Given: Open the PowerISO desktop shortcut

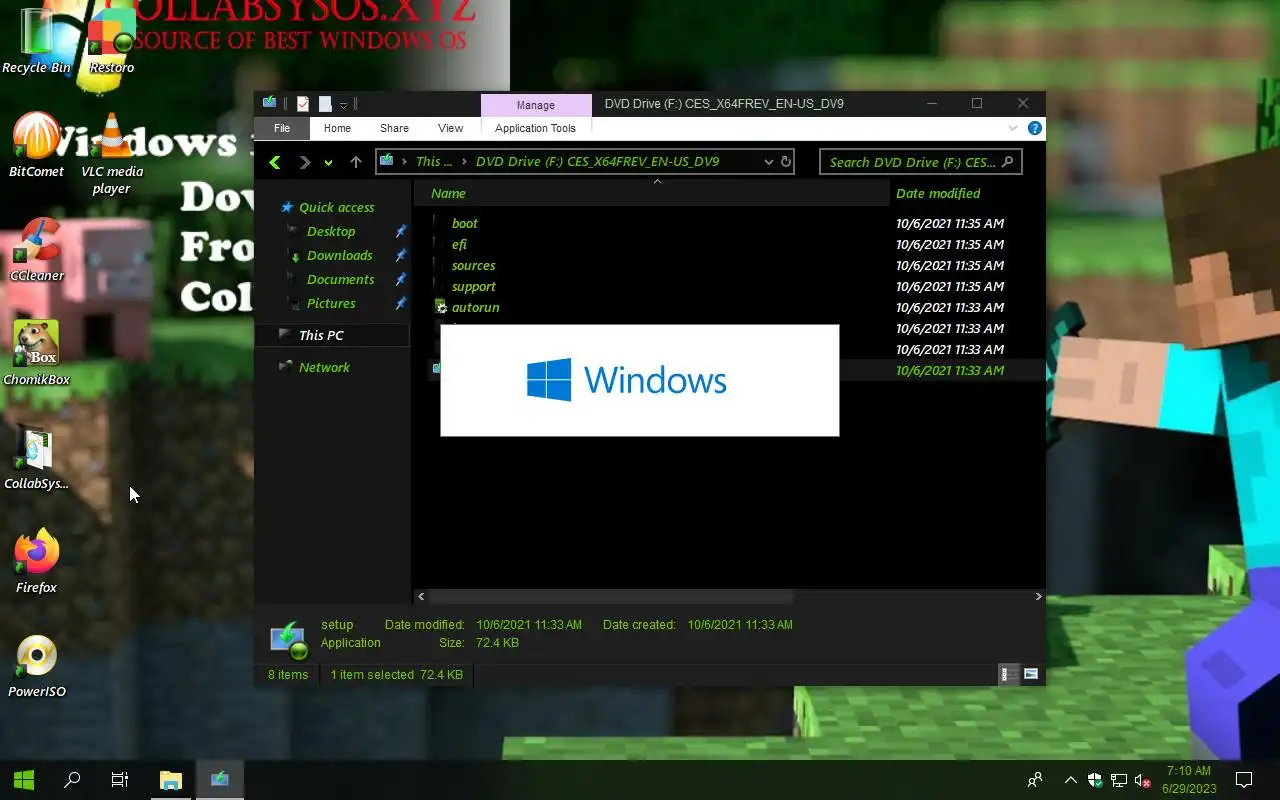Looking at the screenshot, I should [x=37, y=666].
